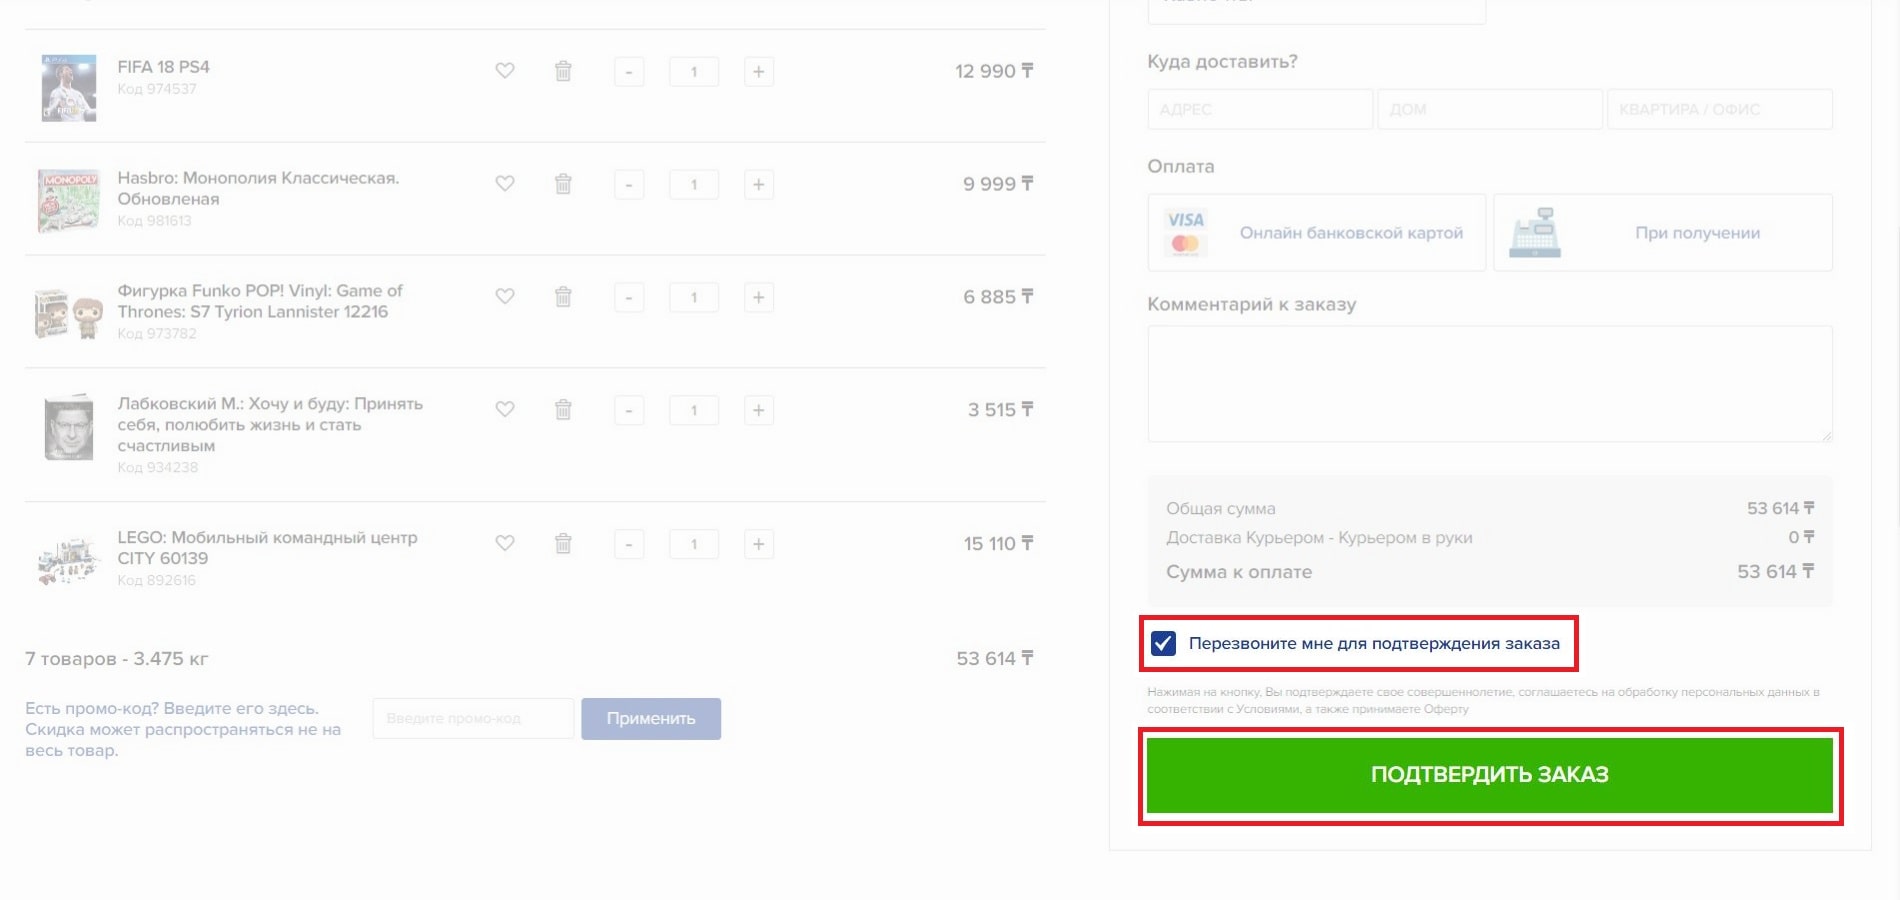Screen dimensions: 1900x900
Task: Favorite the LEGO CITY 60139 set
Action: pyautogui.click(x=505, y=543)
